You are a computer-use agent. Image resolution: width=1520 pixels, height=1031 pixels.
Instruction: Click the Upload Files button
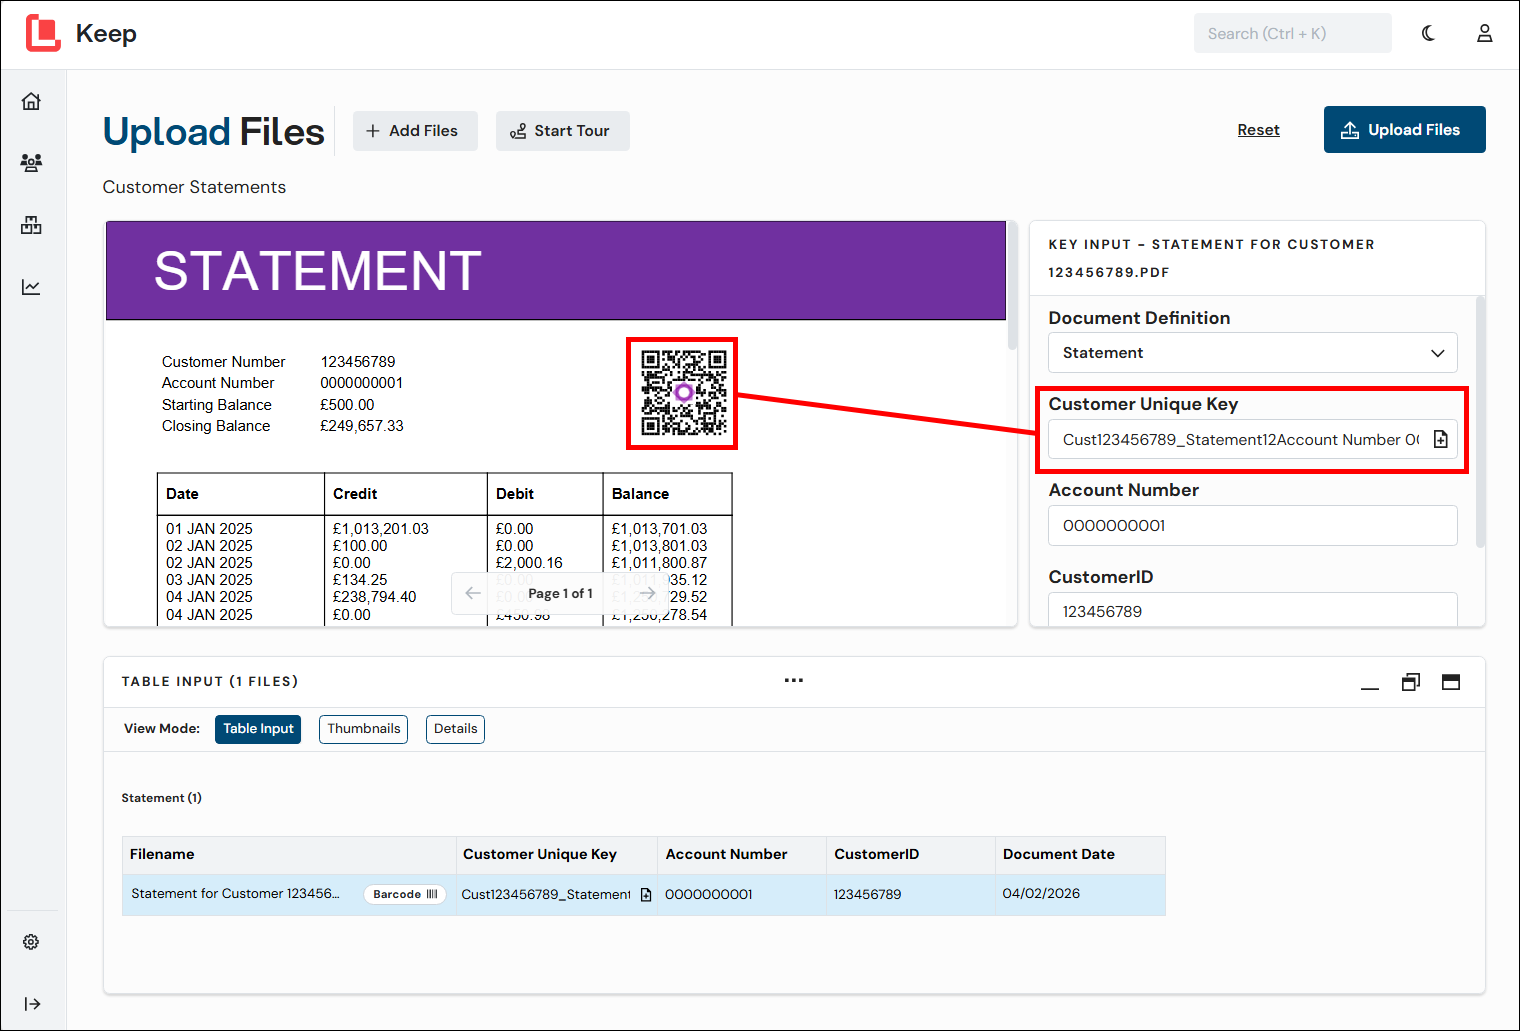pyautogui.click(x=1405, y=130)
